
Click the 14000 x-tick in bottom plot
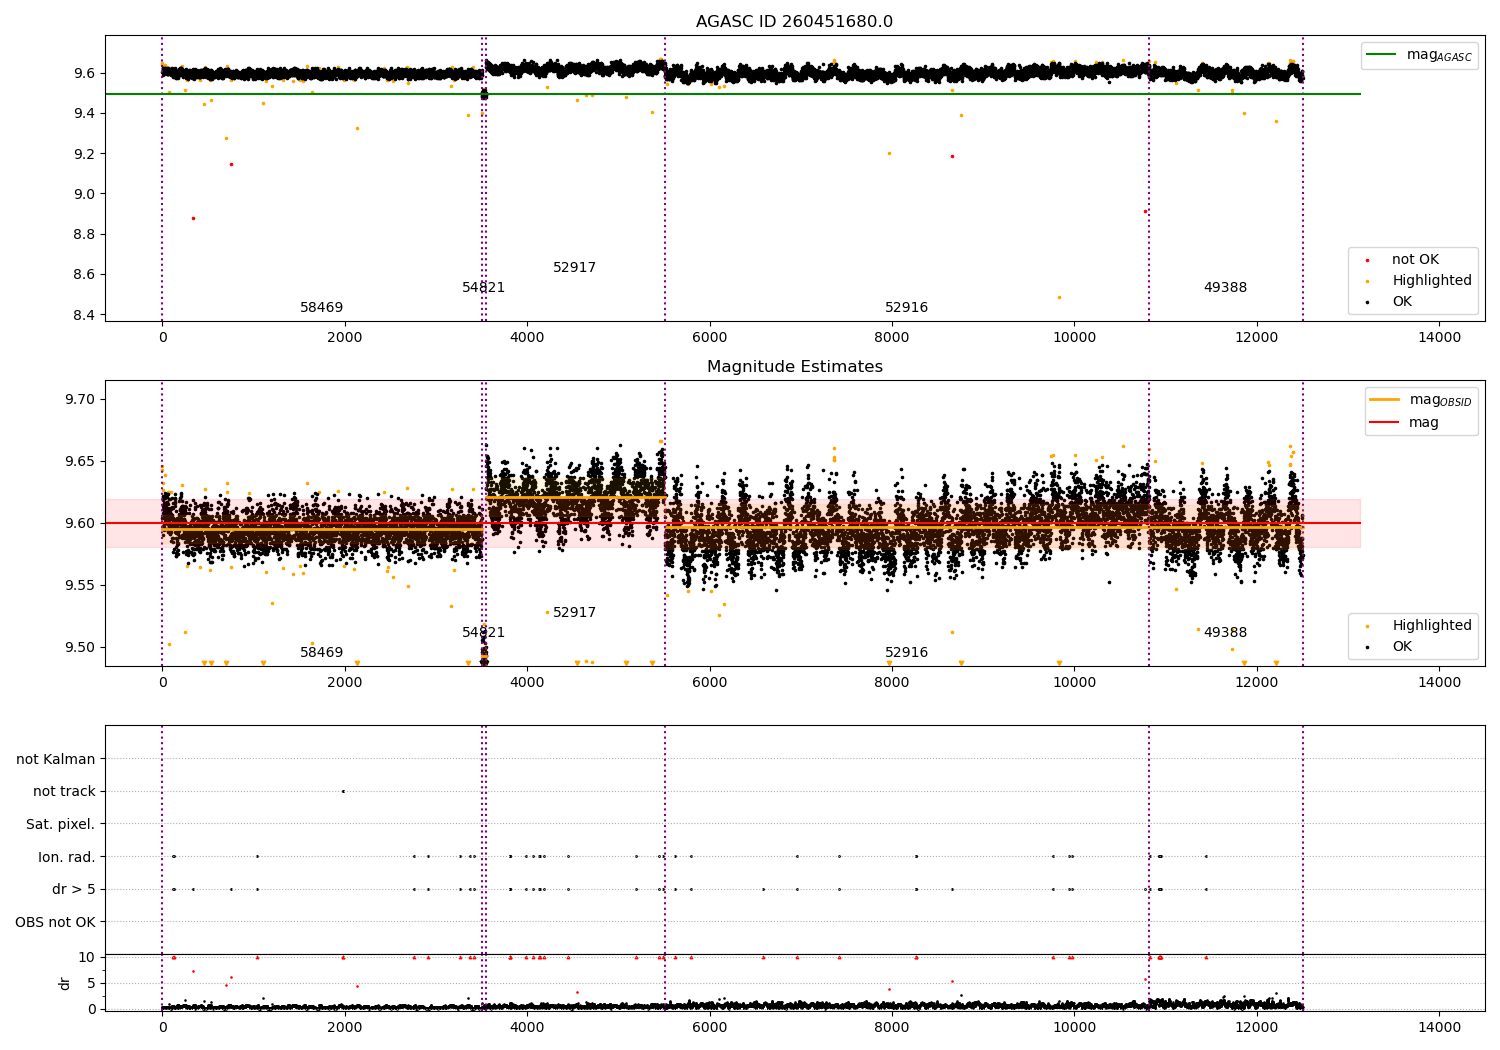(1439, 1027)
